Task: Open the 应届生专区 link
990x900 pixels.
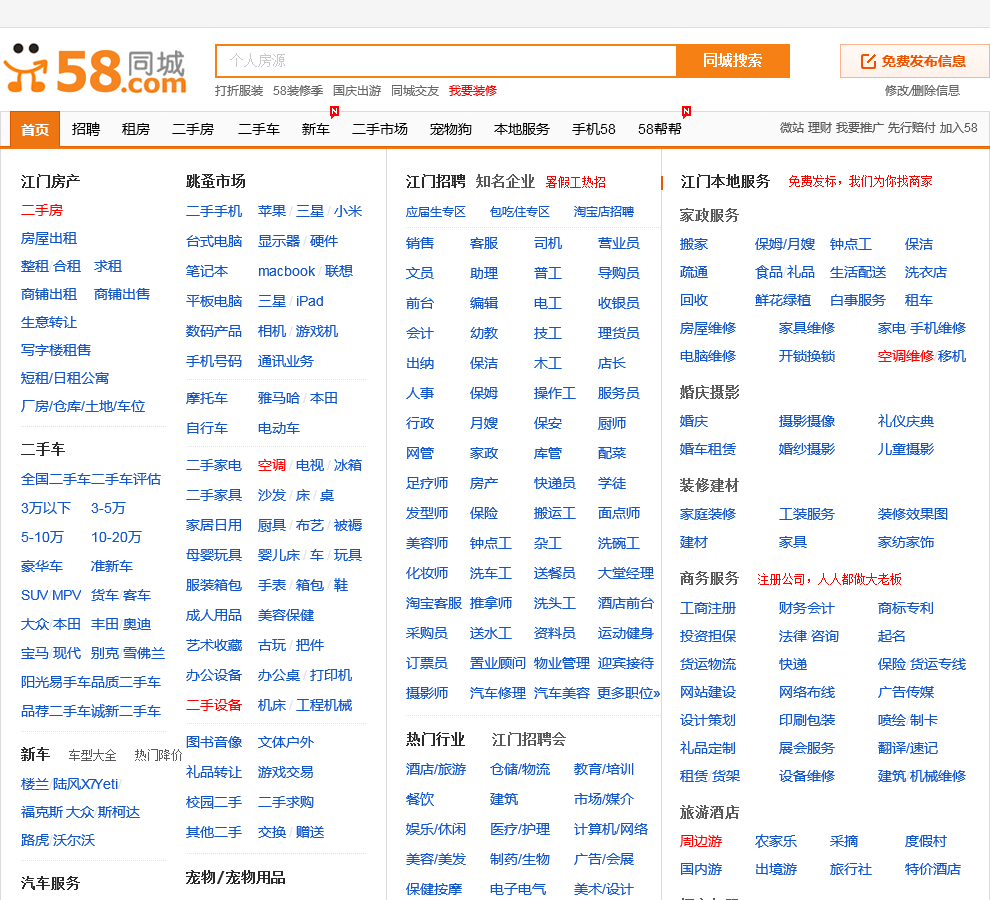Action: [x=436, y=212]
